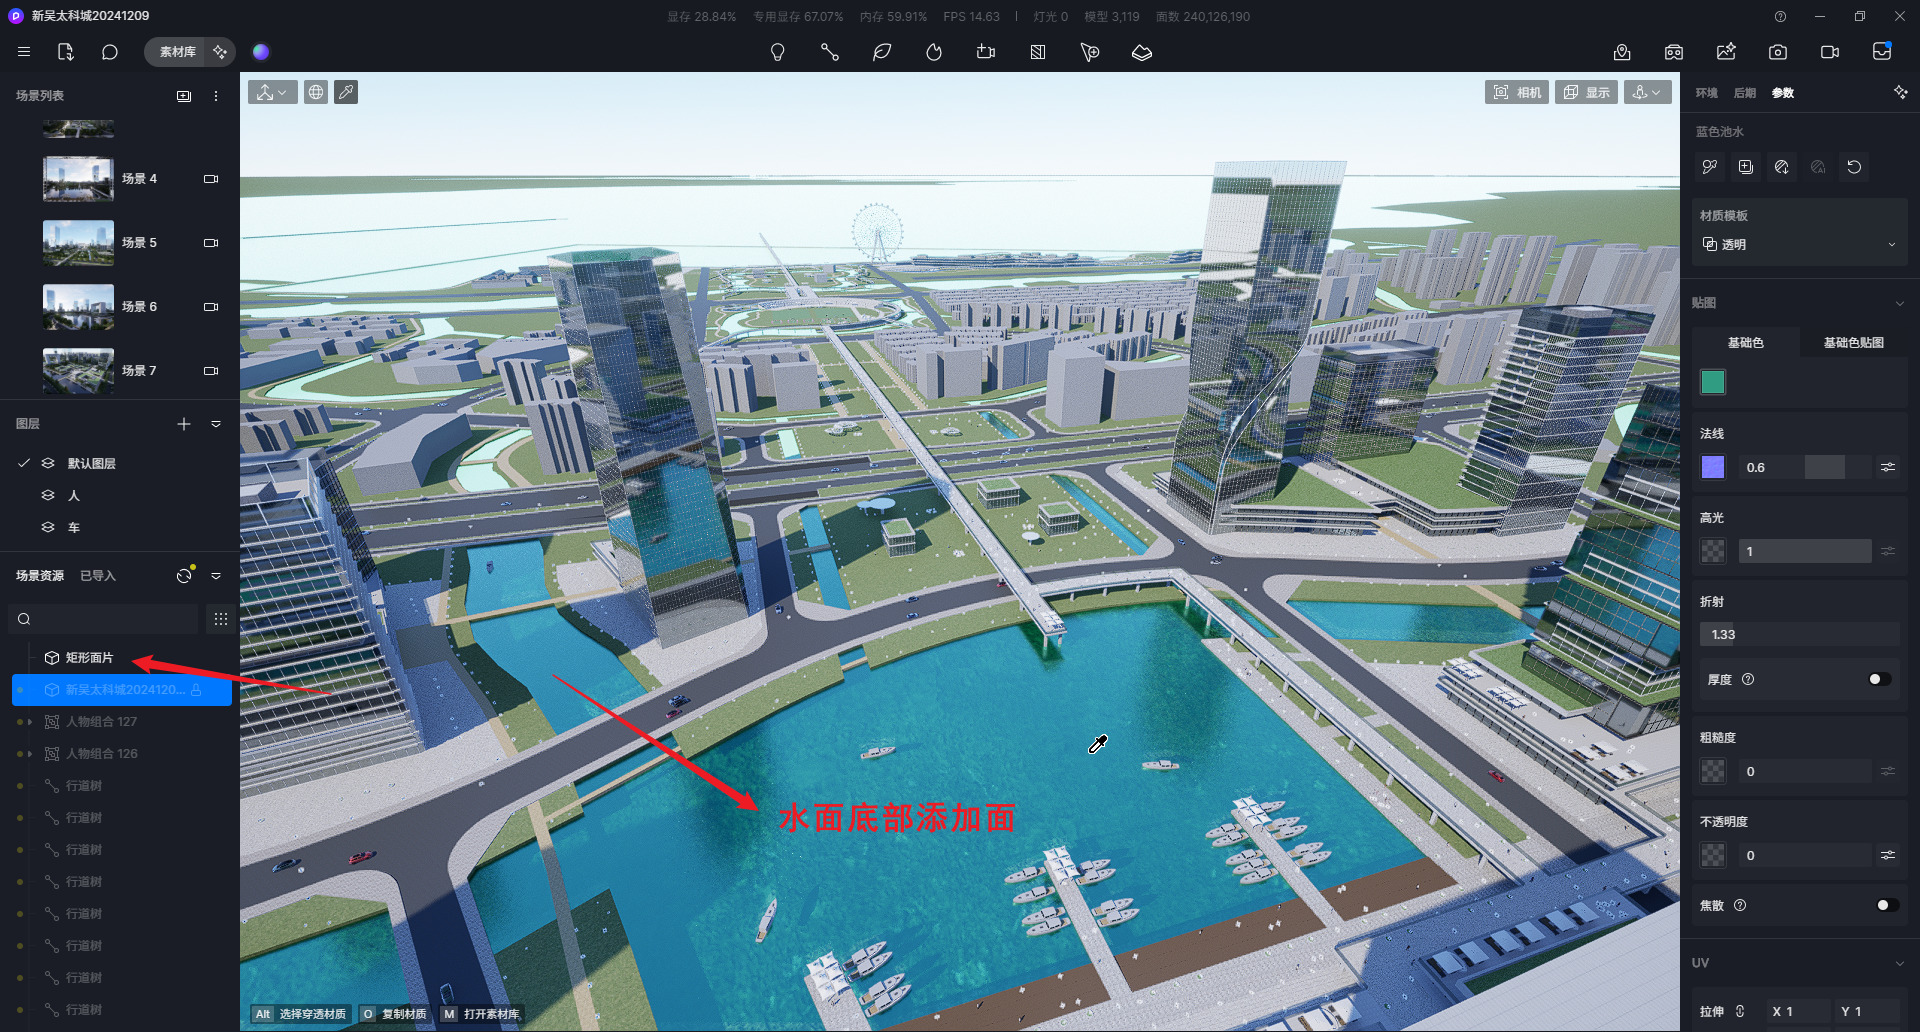The image size is (1920, 1032).
Task: Switch to the 已导入 tab
Action: 98,576
